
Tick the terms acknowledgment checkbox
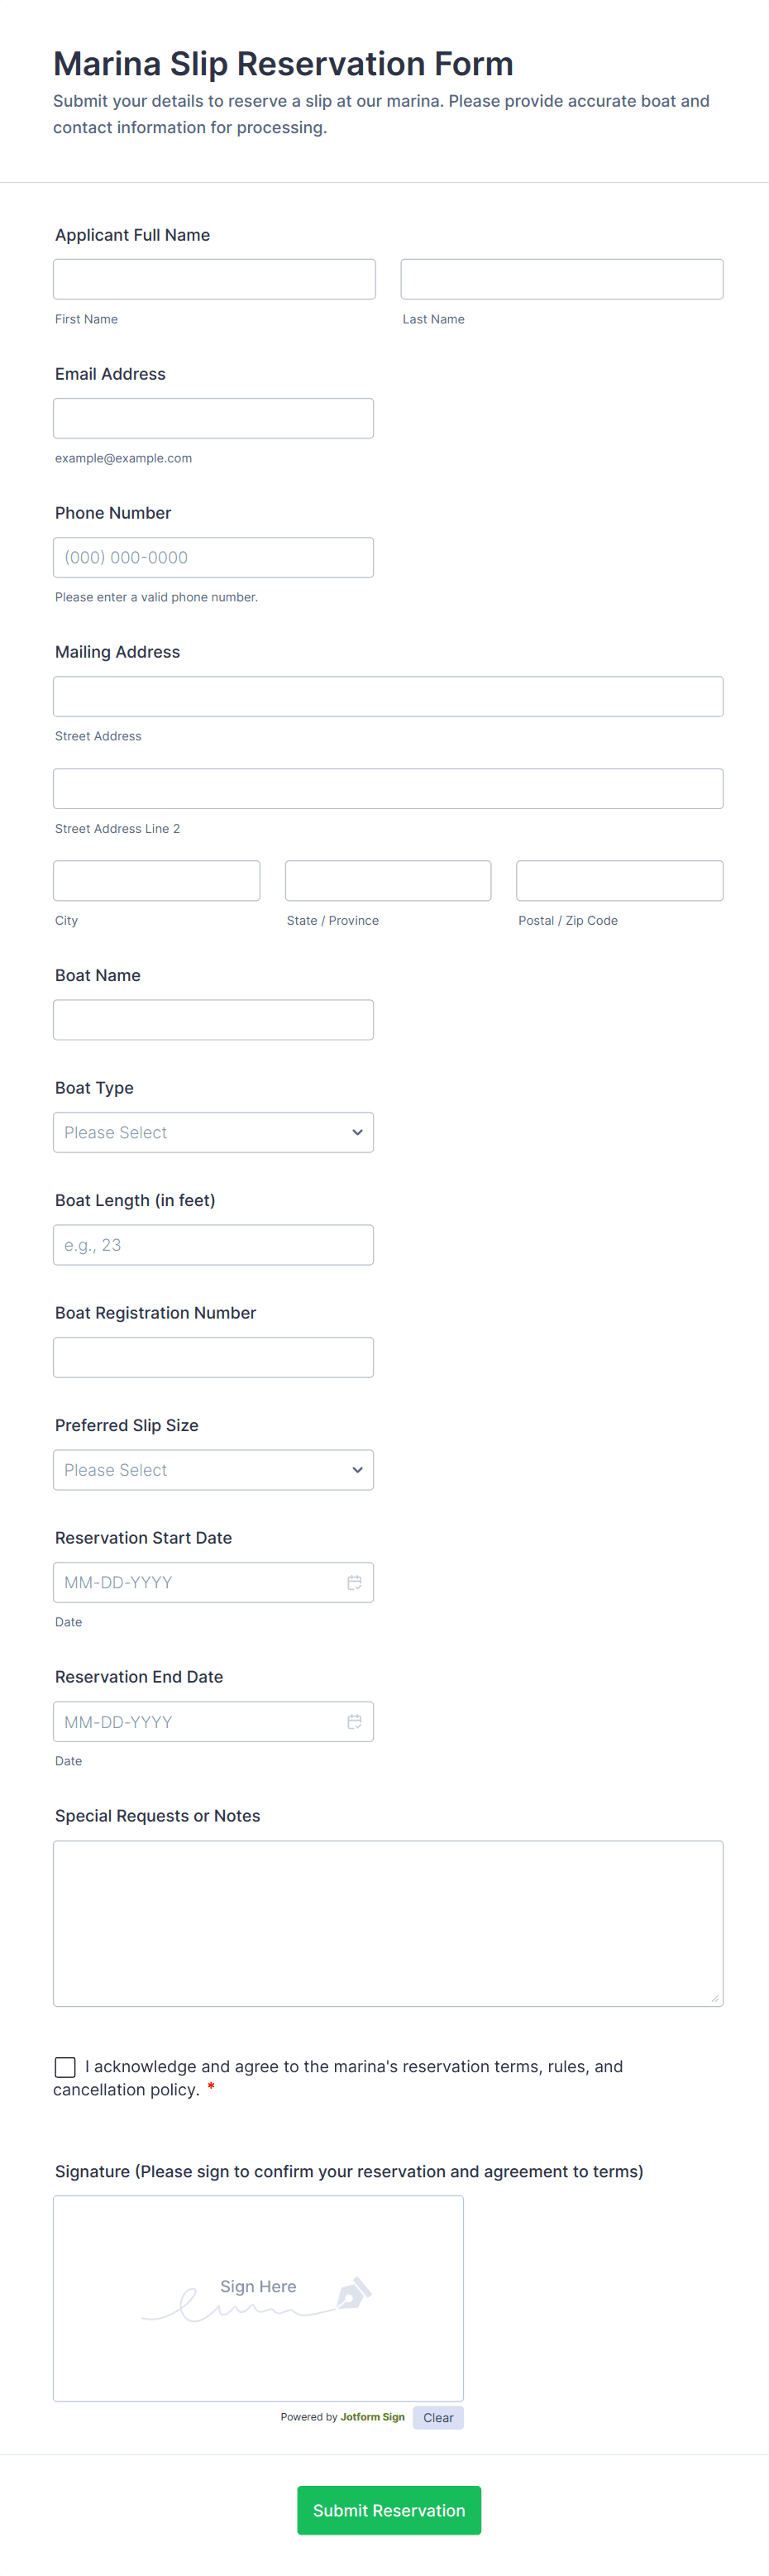[x=65, y=2066]
